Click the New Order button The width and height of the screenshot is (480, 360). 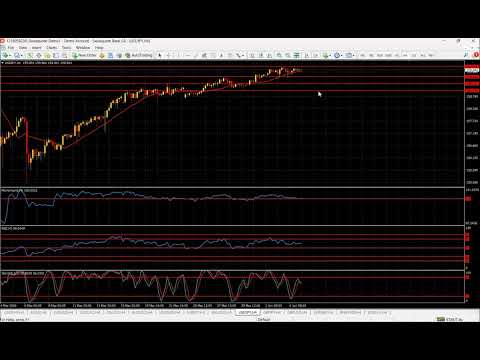click(85, 55)
